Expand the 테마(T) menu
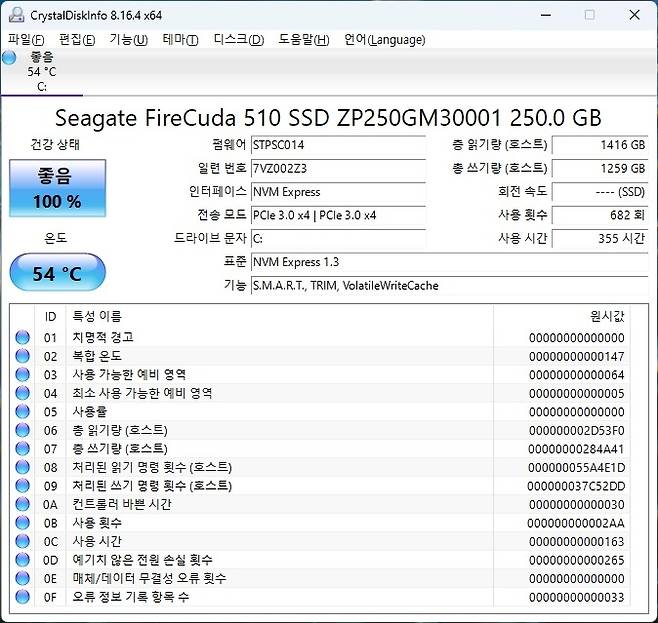Viewport: 658px width, 623px height. coord(180,40)
